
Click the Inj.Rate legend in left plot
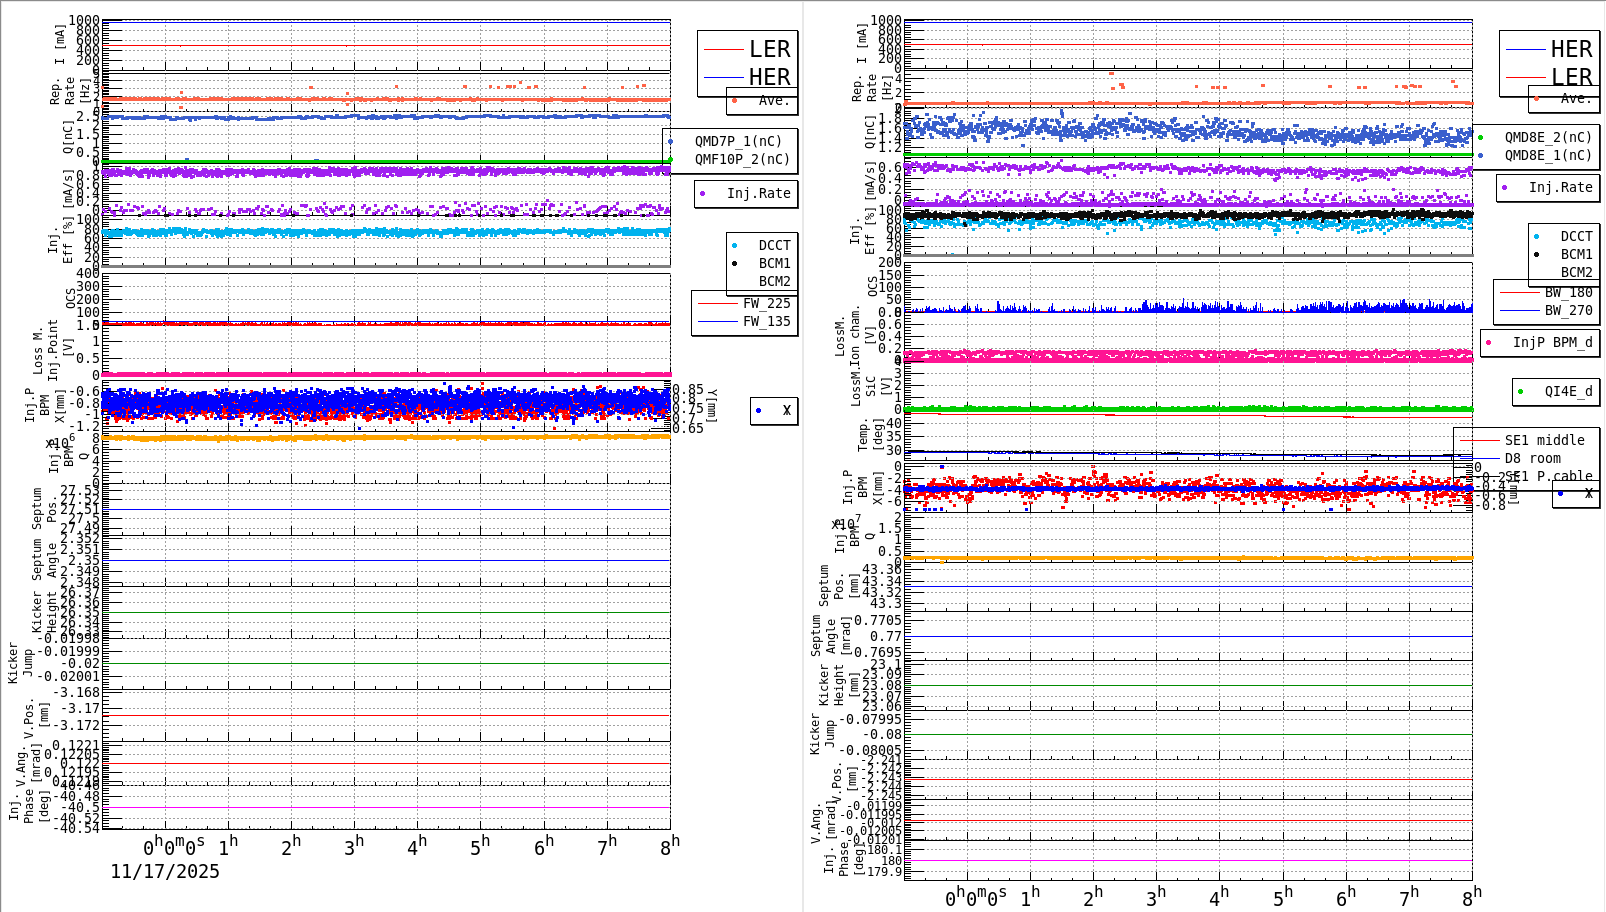[x=758, y=193]
